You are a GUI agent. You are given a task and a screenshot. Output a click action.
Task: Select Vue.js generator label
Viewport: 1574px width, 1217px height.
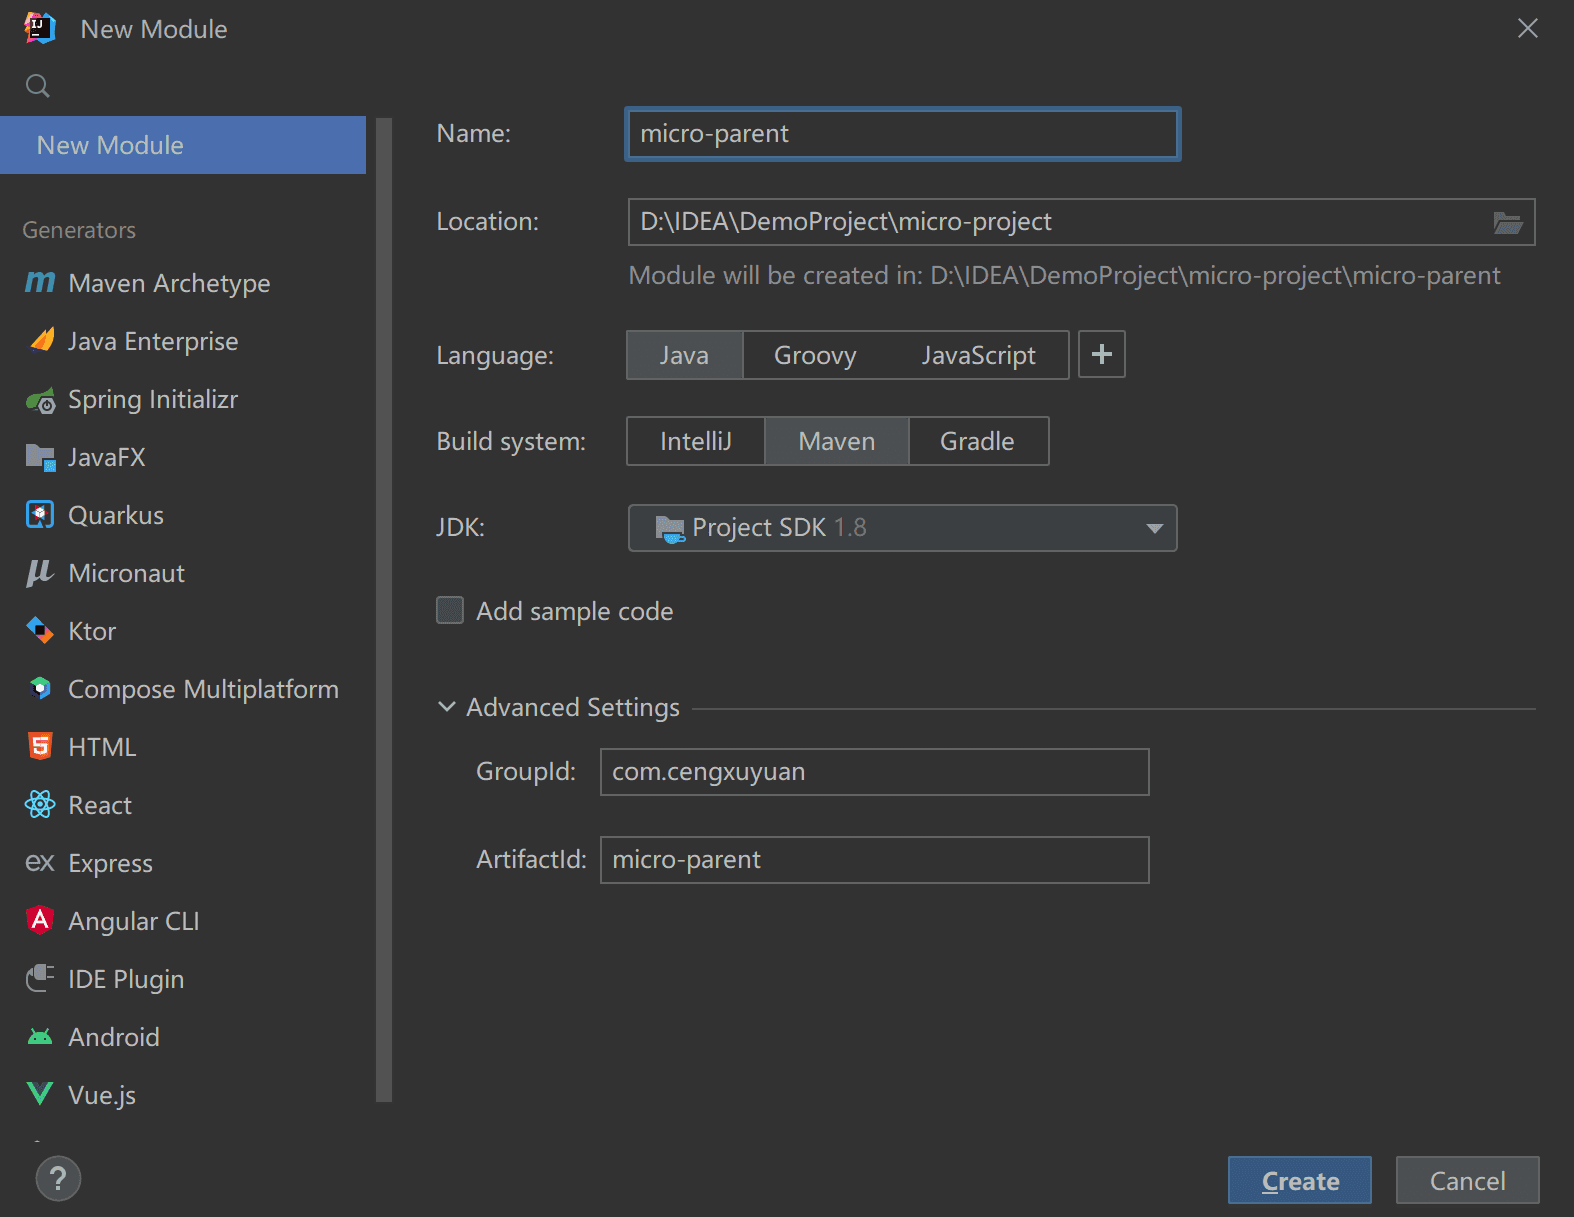102,1095
